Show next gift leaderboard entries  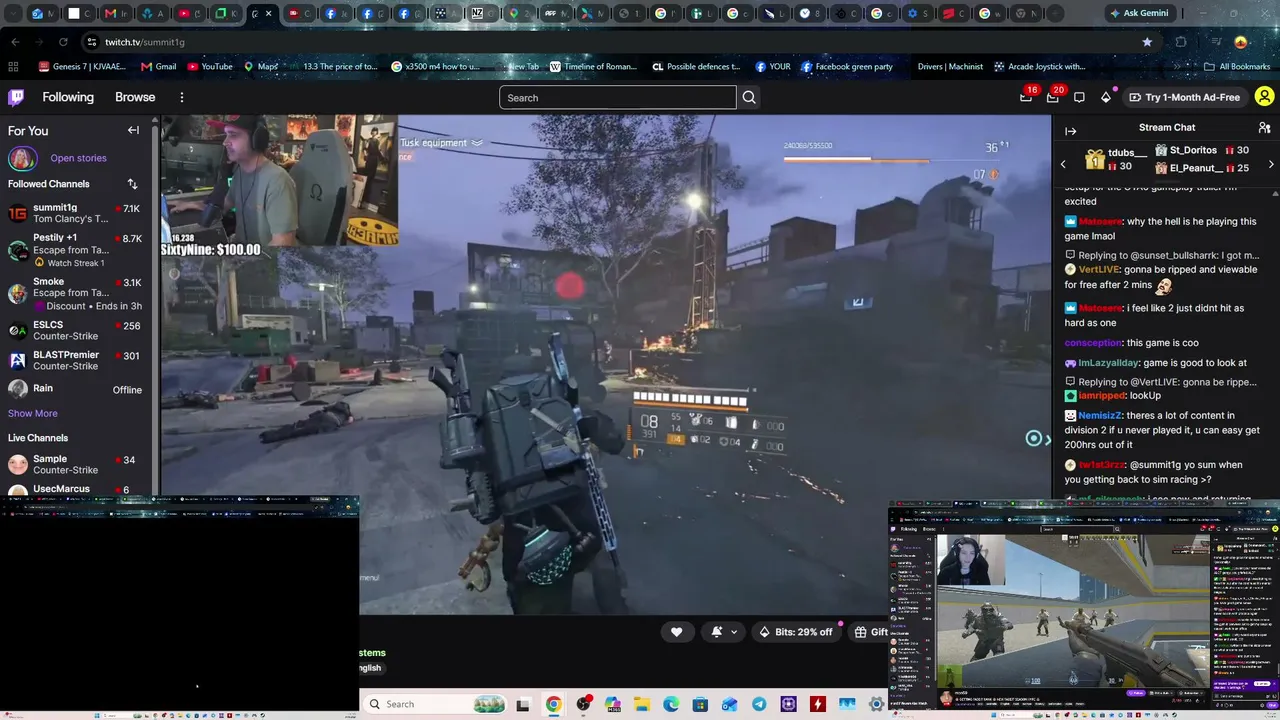[x=1271, y=163]
